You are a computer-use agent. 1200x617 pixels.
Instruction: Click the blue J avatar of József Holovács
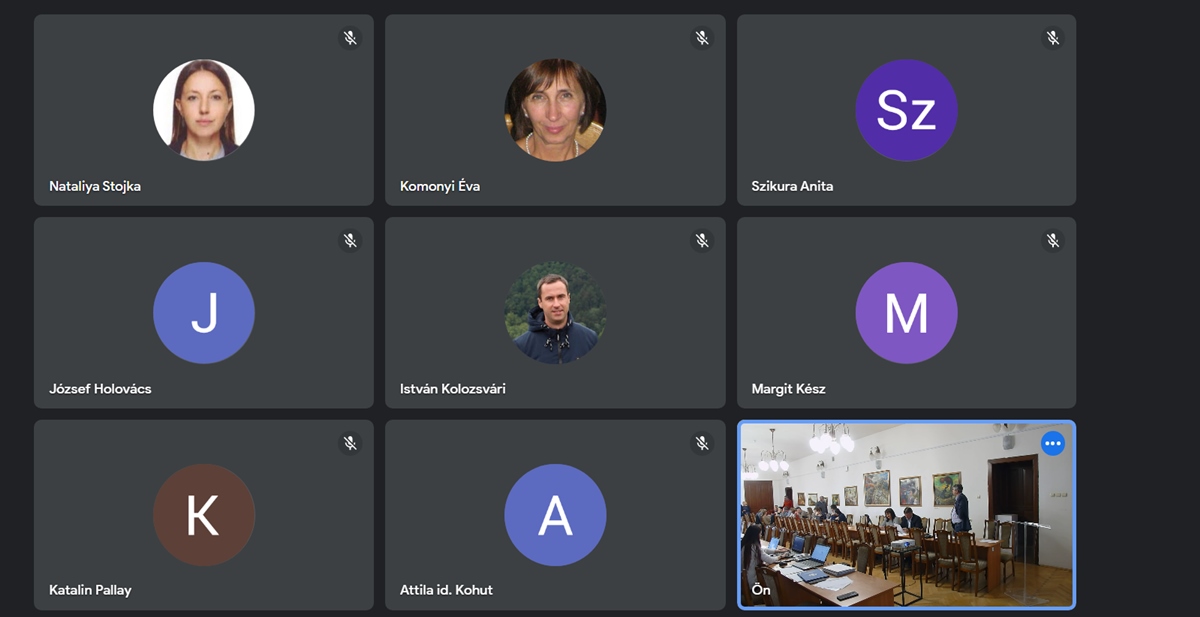click(204, 313)
